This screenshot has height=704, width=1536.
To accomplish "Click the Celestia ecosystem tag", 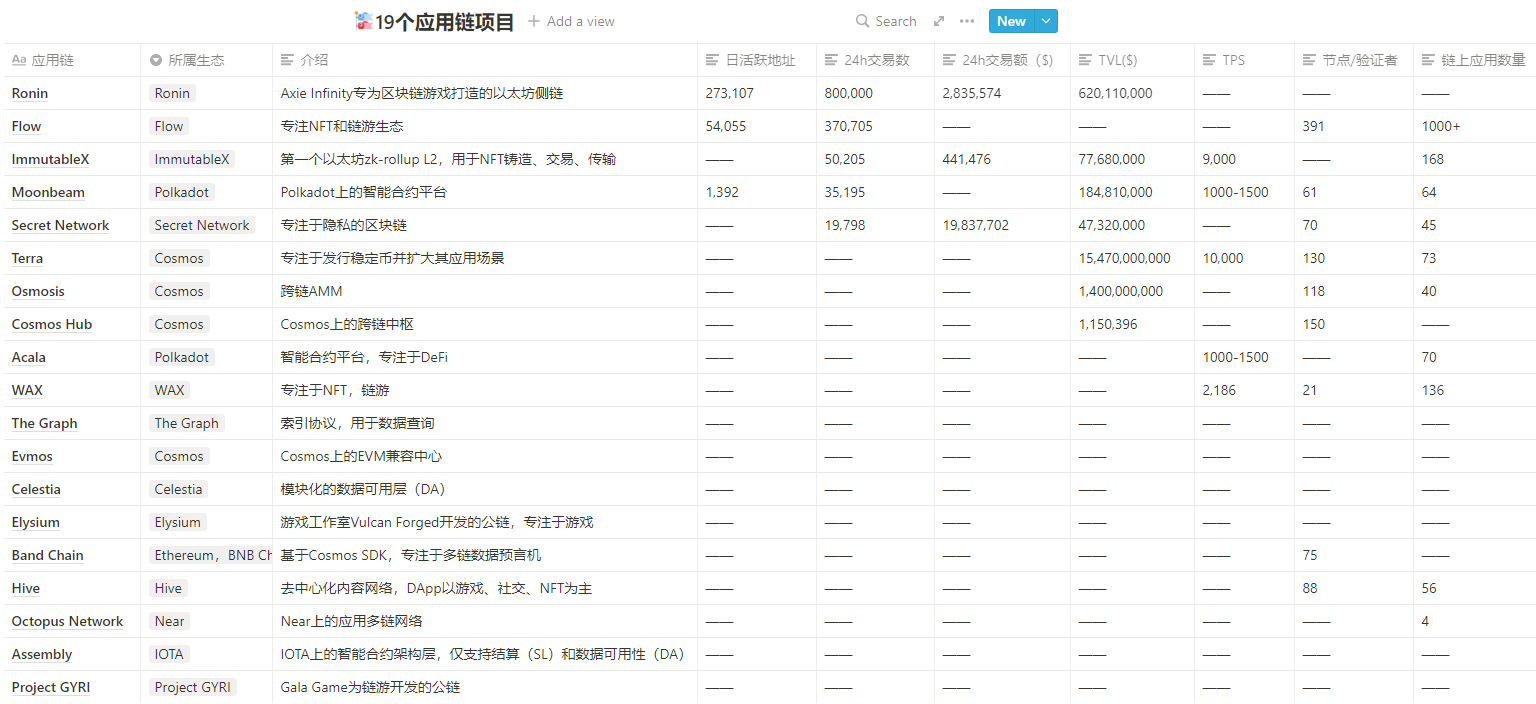I will (179, 489).
